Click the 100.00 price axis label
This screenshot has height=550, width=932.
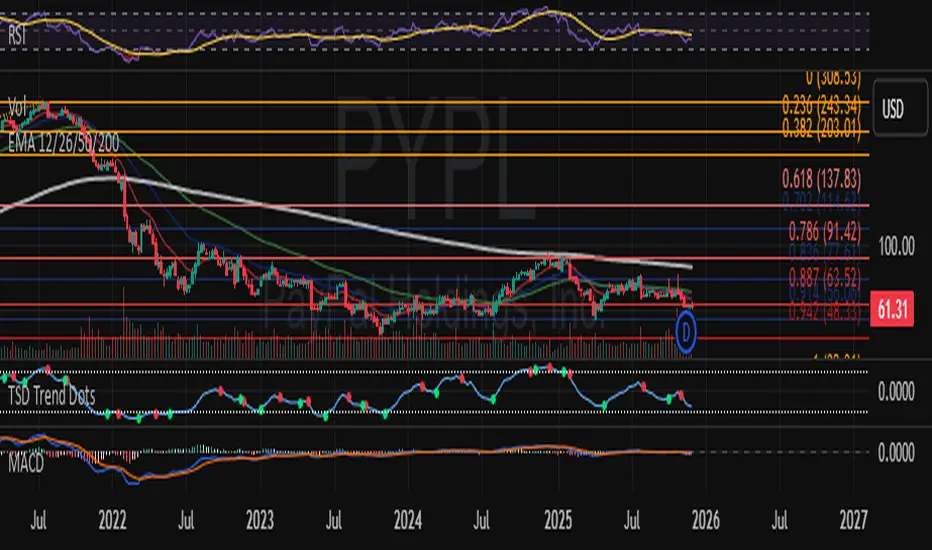(x=896, y=246)
